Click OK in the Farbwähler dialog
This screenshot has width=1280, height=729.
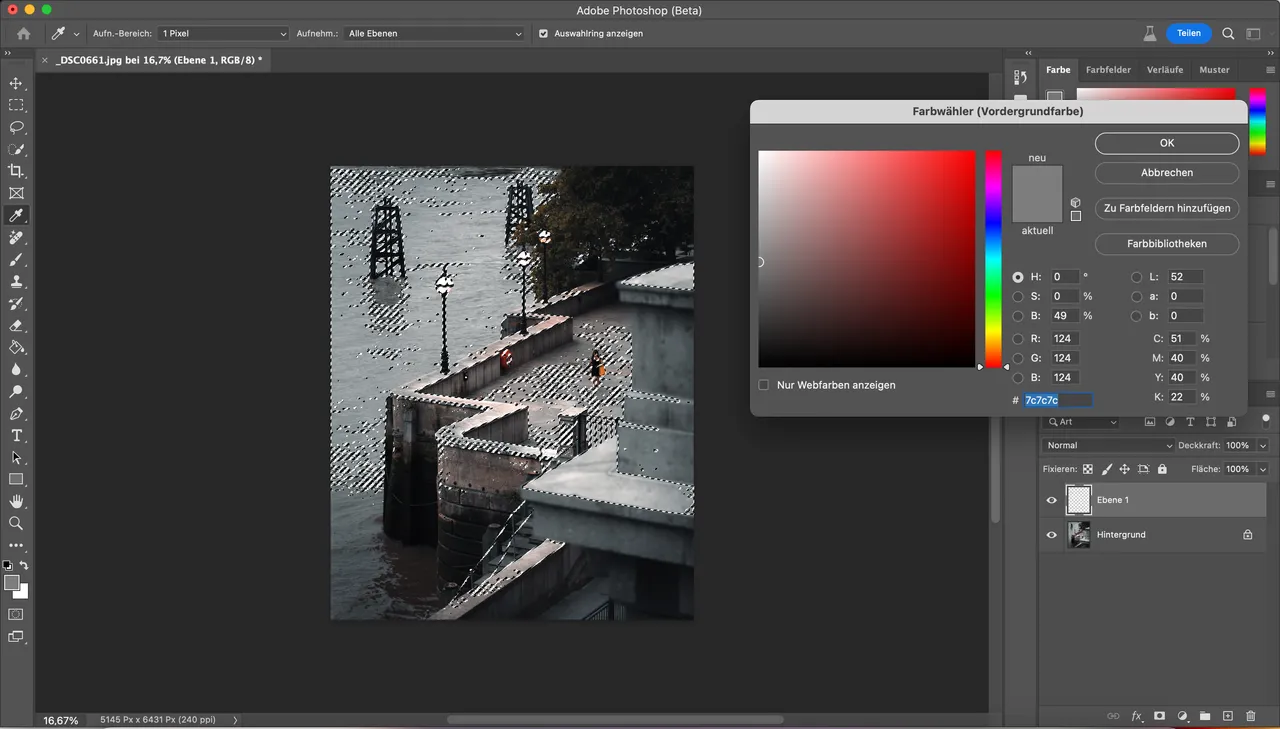tap(1167, 143)
